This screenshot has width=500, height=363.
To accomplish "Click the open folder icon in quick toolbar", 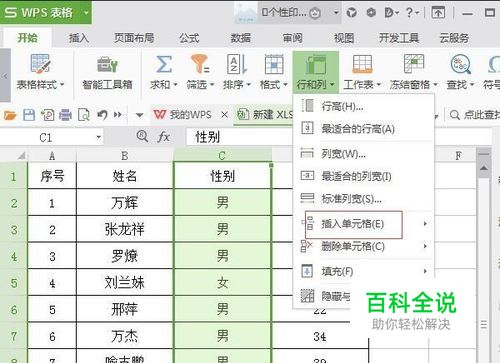I will [10, 115].
